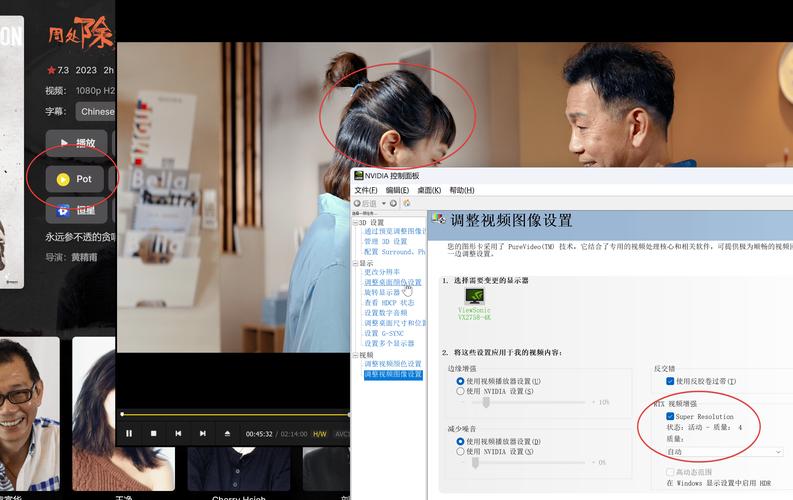Open the 质量 自动 quality dropdown
Viewport: 793px width, 500px height.
click(724, 451)
